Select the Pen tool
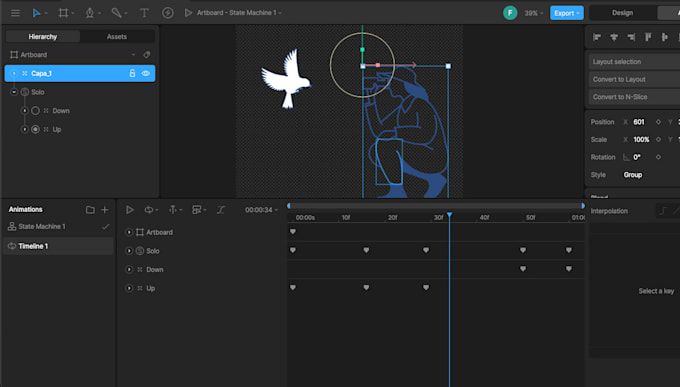 click(90, 13)
